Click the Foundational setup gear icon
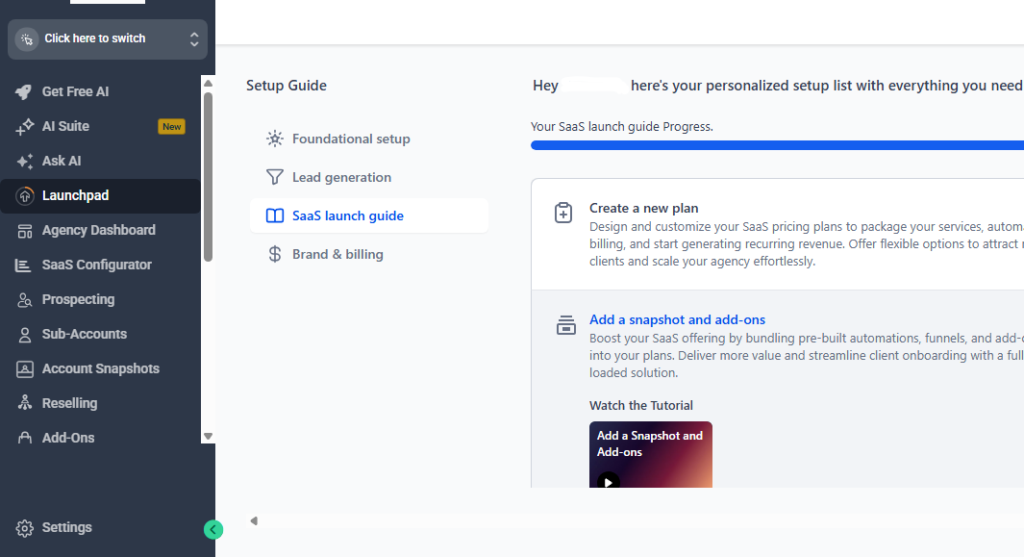The image size is (1024, 557). (275, 138)
